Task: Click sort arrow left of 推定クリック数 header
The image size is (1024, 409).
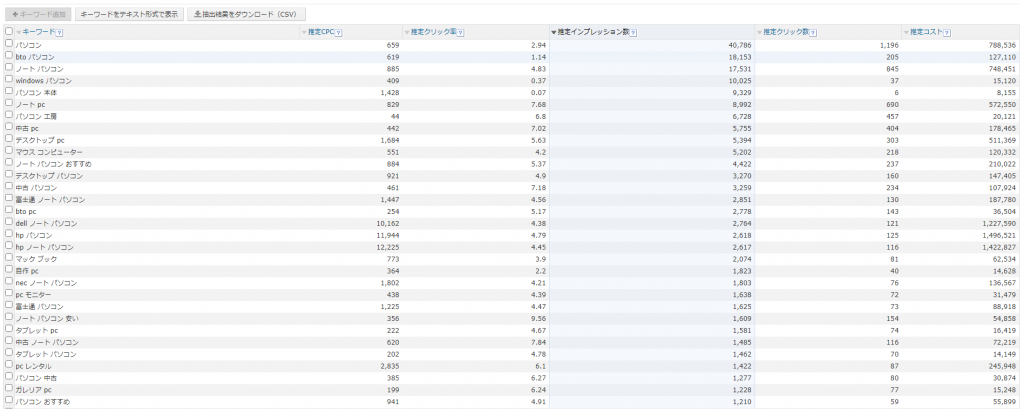Action: (x=760, y=33)
